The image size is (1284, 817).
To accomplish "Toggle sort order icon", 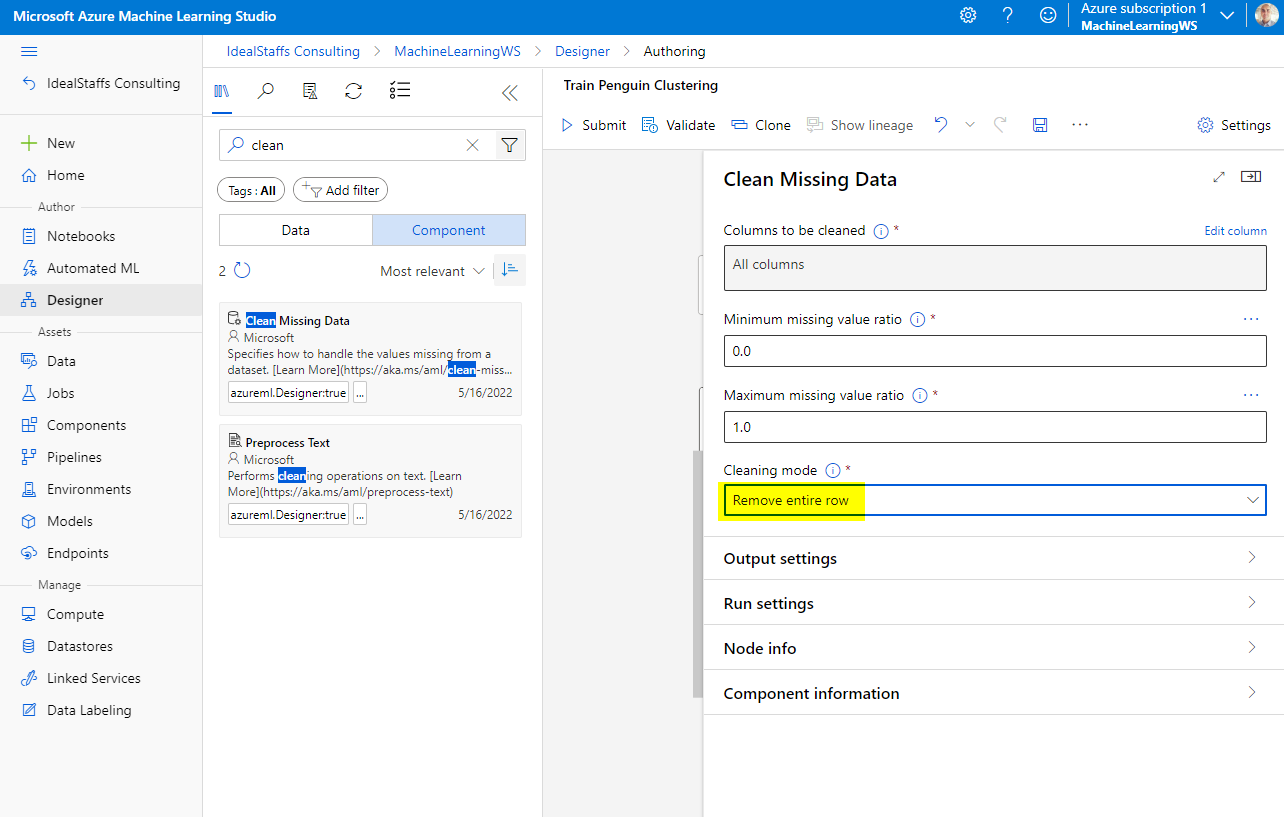I will coord(510,270).
